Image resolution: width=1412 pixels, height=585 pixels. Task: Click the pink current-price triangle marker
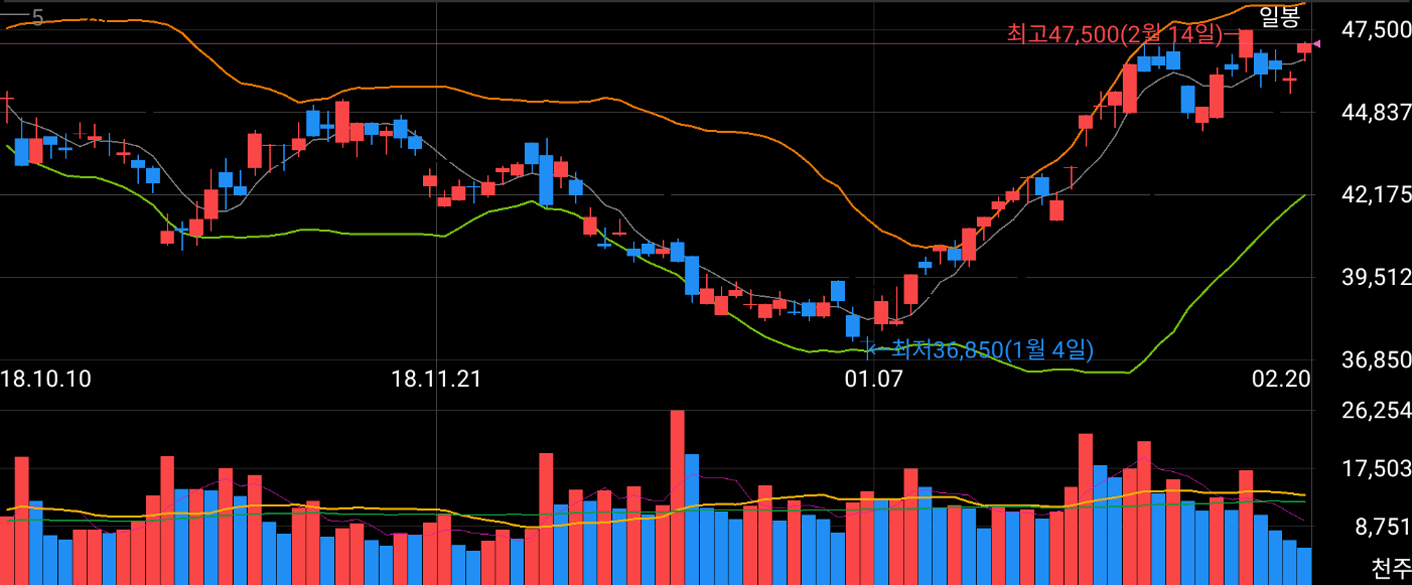tap(1318, 44)
